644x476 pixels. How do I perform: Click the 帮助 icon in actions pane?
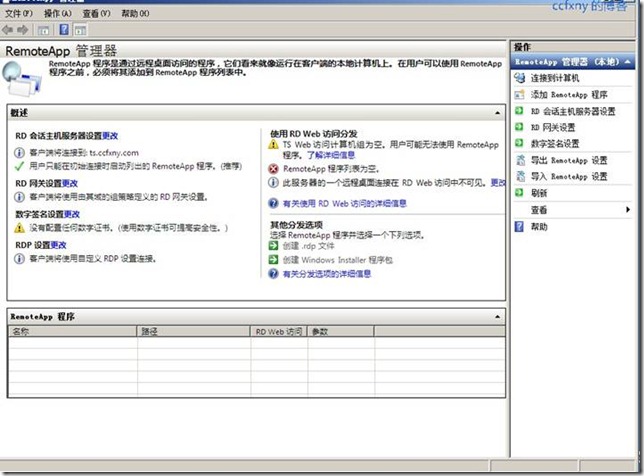tap(519, 226)
